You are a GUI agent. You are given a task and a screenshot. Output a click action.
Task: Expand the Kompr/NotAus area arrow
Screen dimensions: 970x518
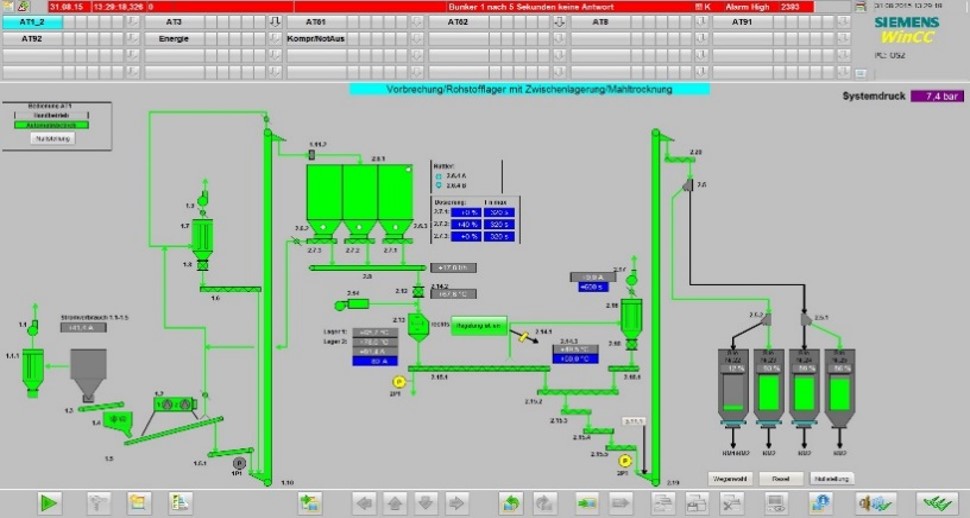(418, 38)
